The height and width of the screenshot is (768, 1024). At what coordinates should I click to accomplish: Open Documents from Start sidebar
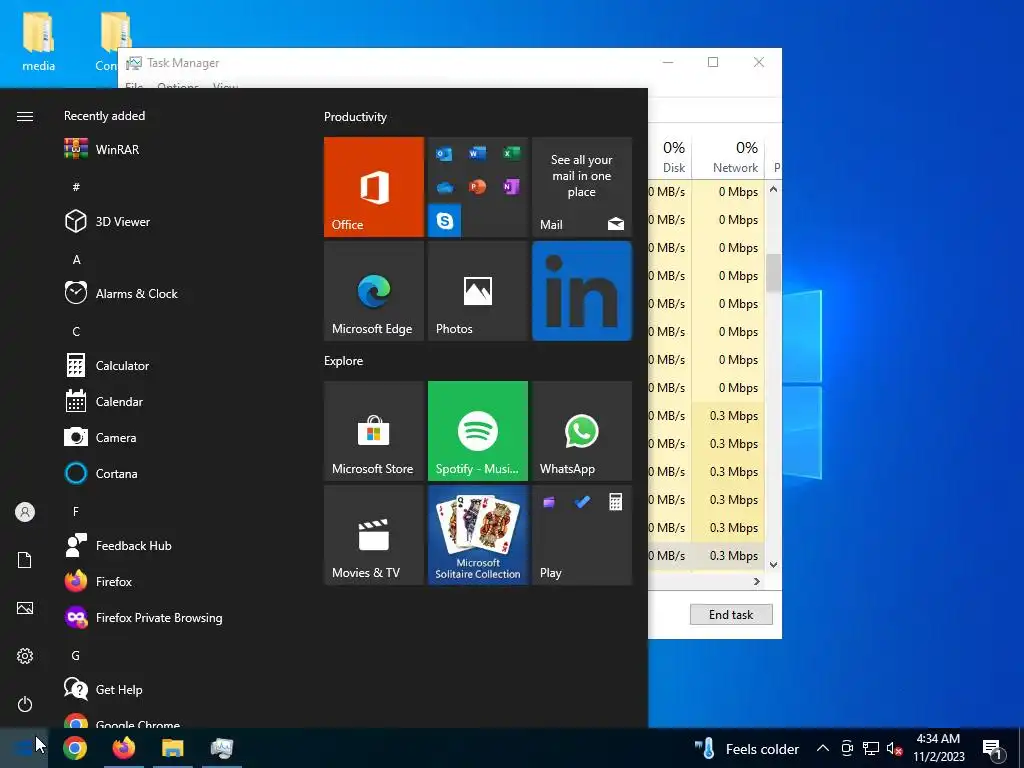(x=25, y=560)
